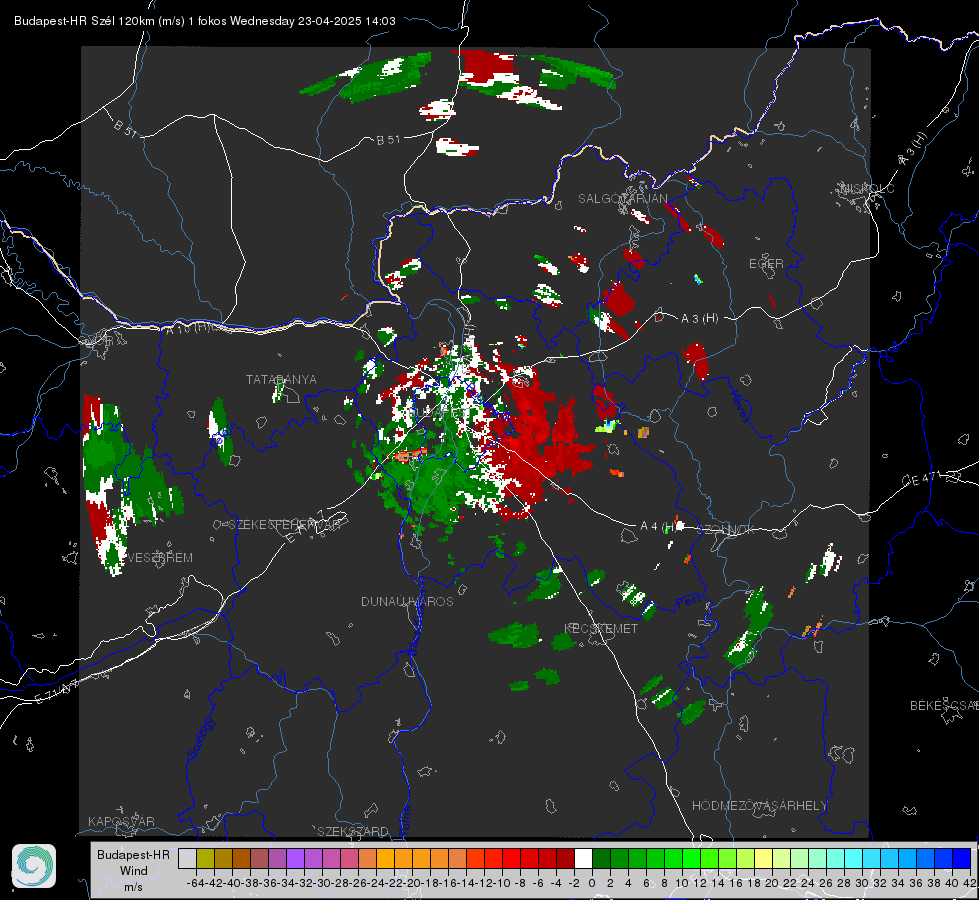Pick the dark blue swatch between 40 and 42

click(962, 859)
